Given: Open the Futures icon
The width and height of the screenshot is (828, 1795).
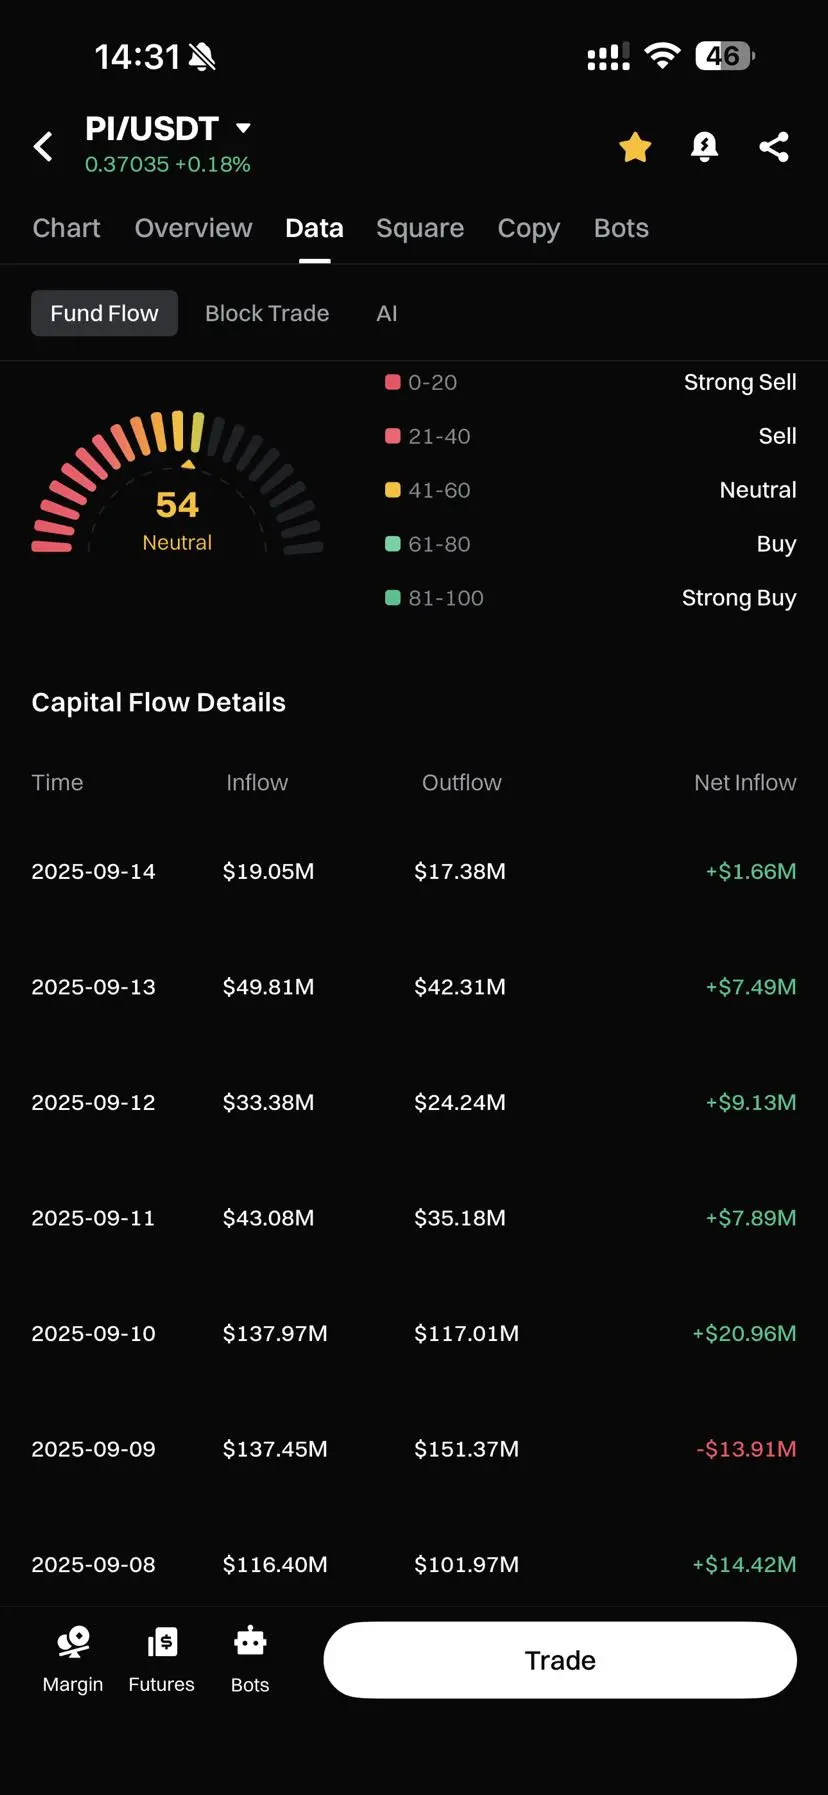Looking at the screenshot, I should click(162, 1642).
